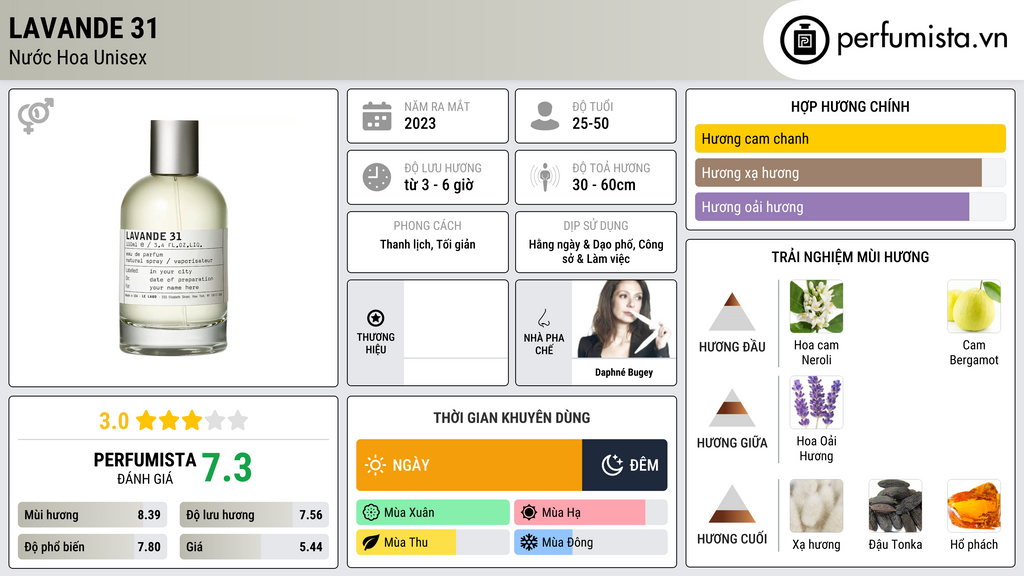Click the LAVANDE 31 title
1024x576 pixels.
(84, 28)
